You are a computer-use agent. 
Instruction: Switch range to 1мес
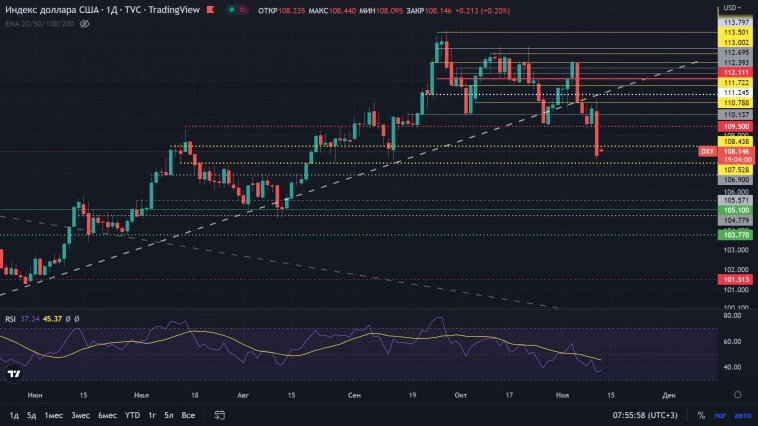(x=54, y=414)
